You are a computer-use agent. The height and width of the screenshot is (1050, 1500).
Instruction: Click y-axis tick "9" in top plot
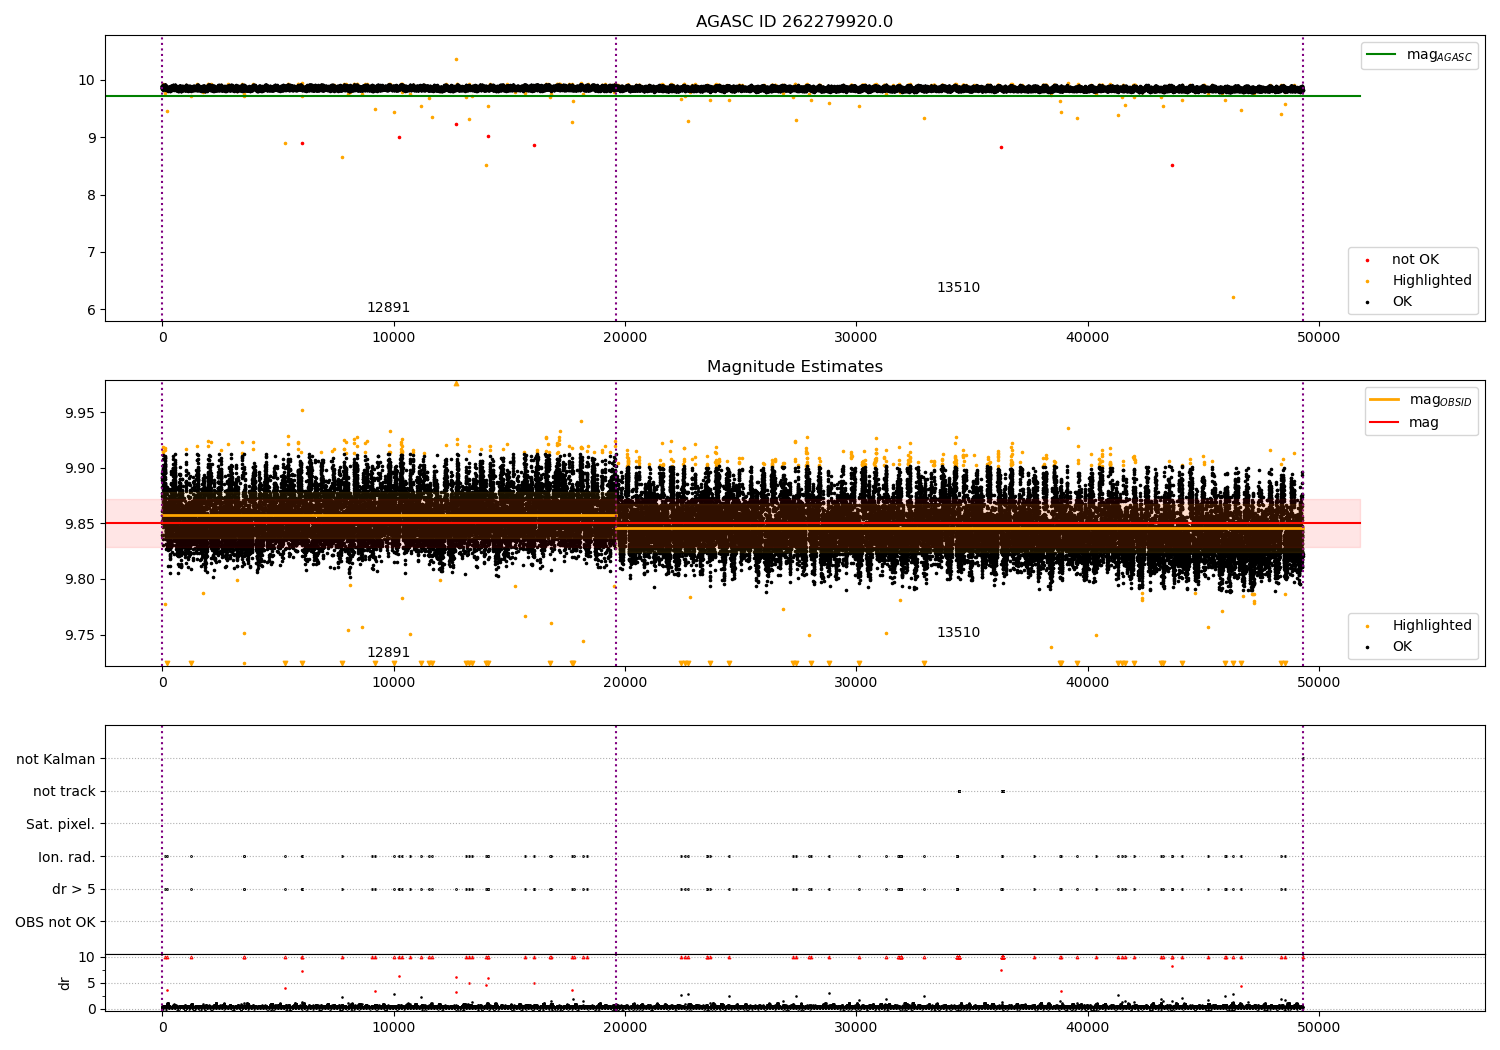pyautogui.click(x=90, y=138)
